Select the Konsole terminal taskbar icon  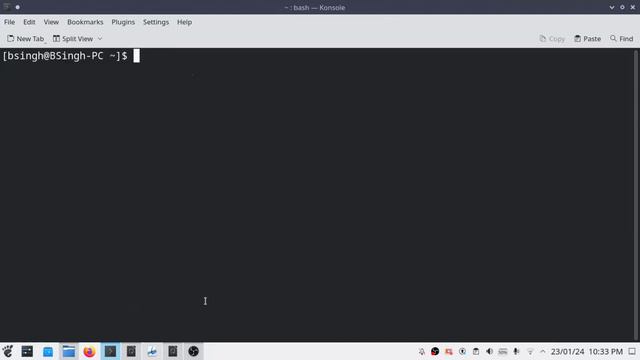110,351
